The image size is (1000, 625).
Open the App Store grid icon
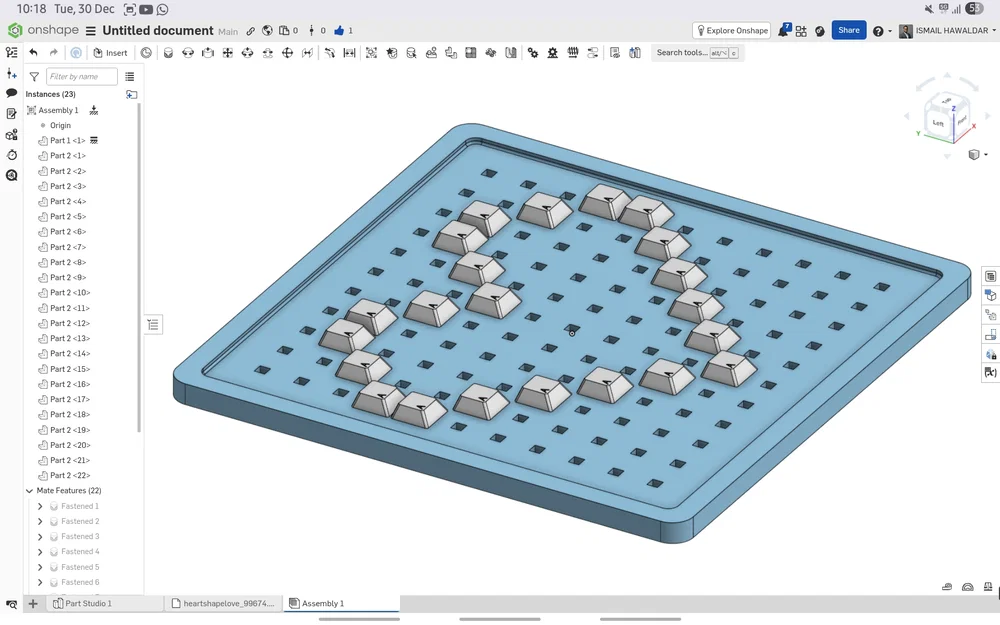(801, 31)
